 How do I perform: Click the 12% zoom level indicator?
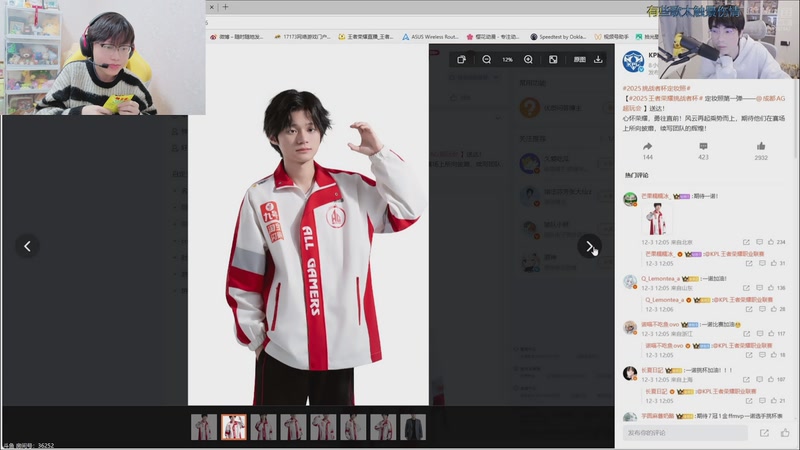[x=507, y=60]
